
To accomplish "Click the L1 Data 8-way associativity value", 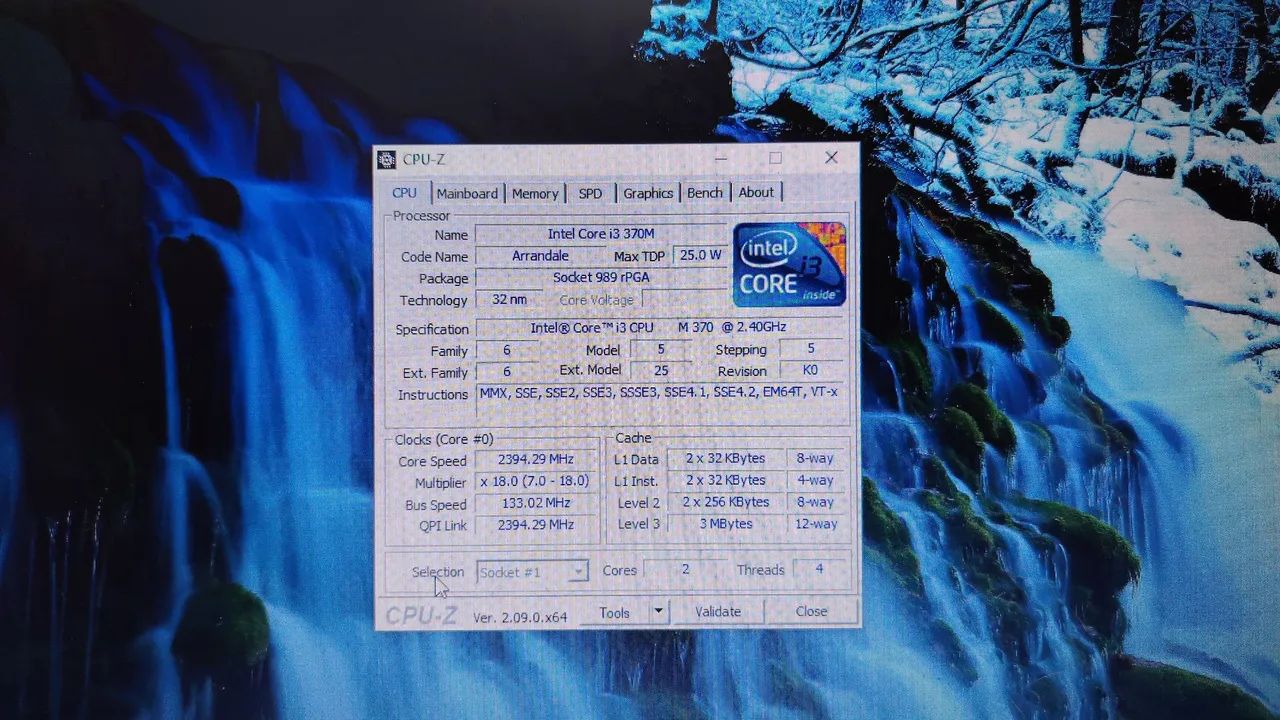I will click(x=816, y=458).
